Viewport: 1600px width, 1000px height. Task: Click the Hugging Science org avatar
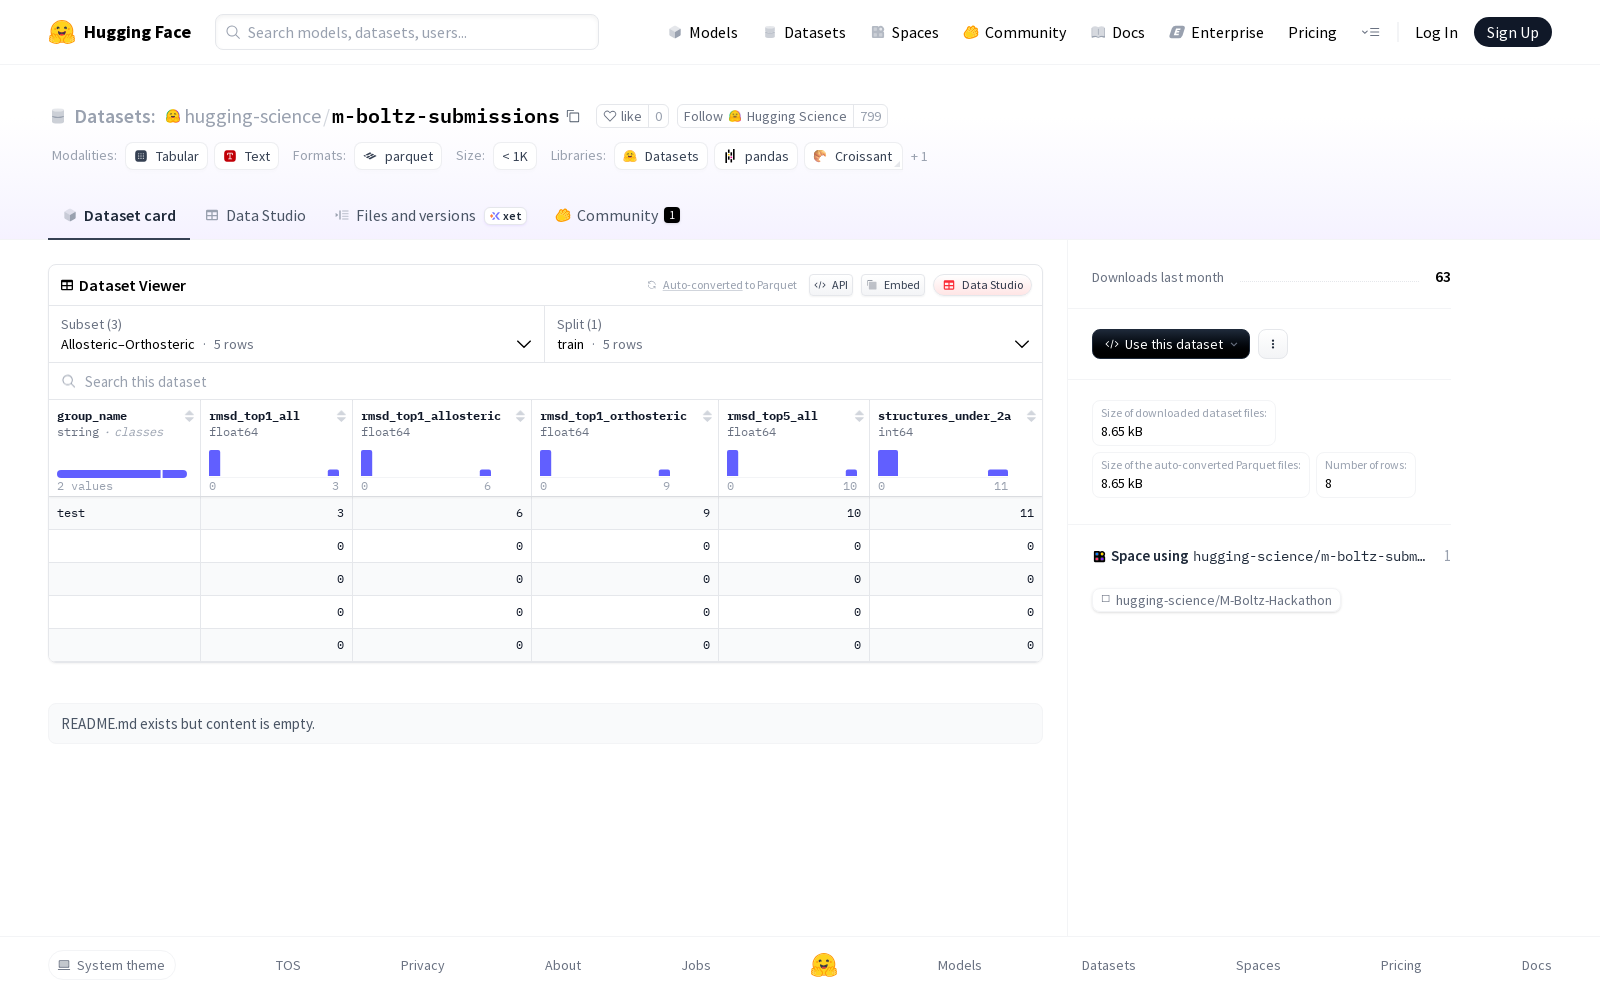[x=172, y=116]
